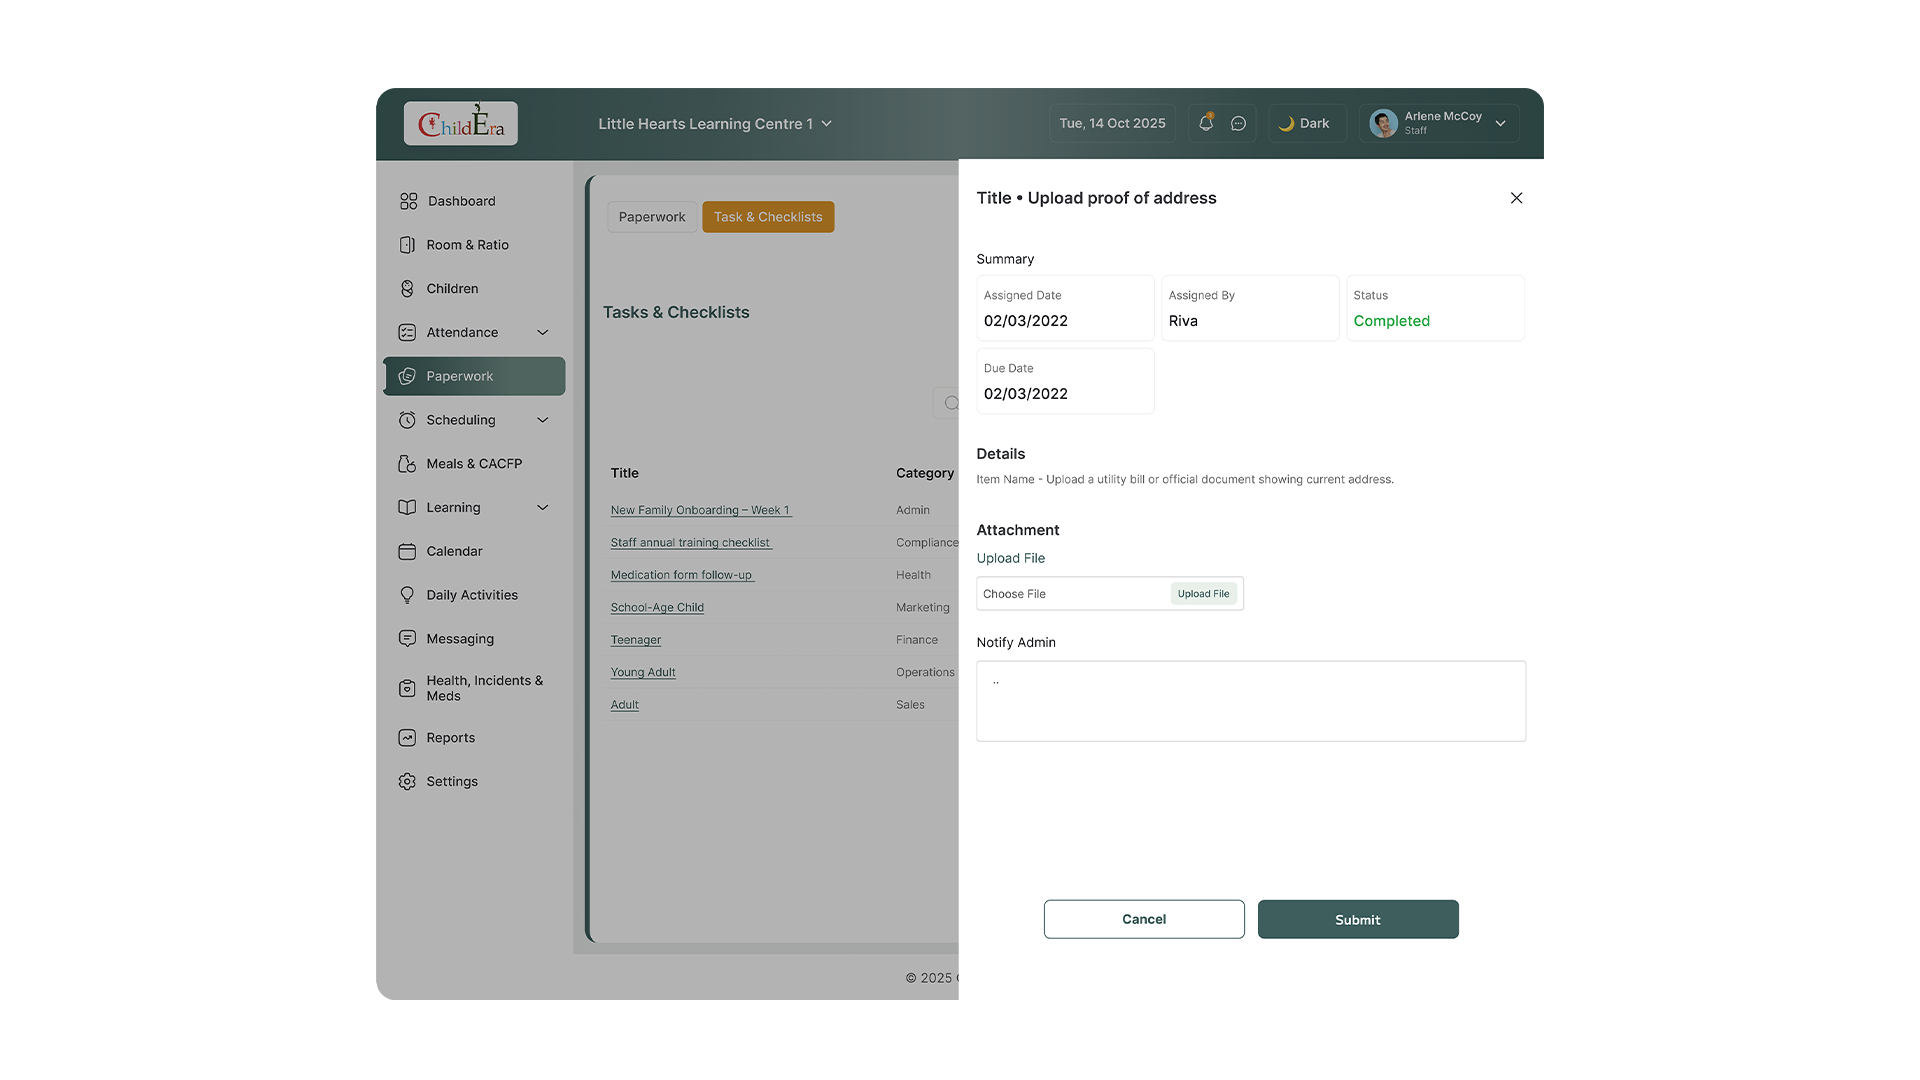
Task: Click the Health, Incidents & Meds icon
Action: coord(407,688)
